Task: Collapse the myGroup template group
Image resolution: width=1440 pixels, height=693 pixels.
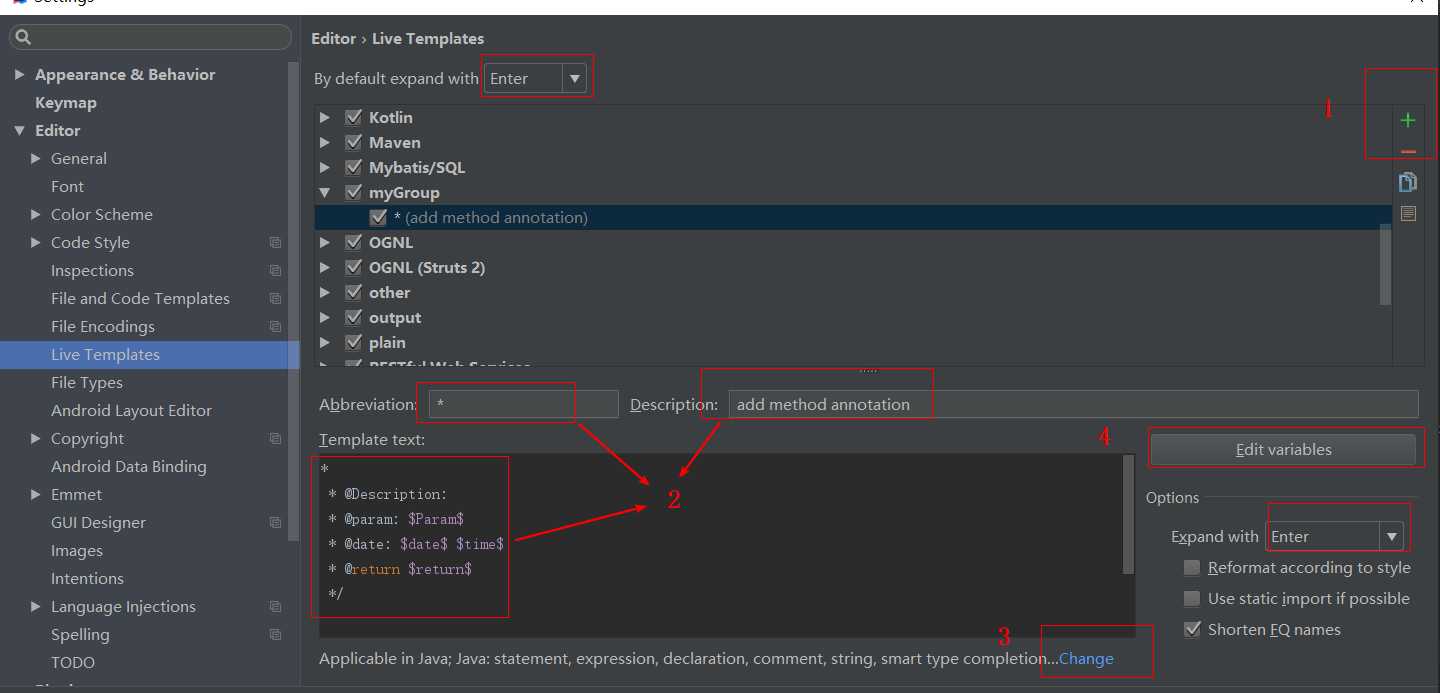Action: tap(325, 192)
